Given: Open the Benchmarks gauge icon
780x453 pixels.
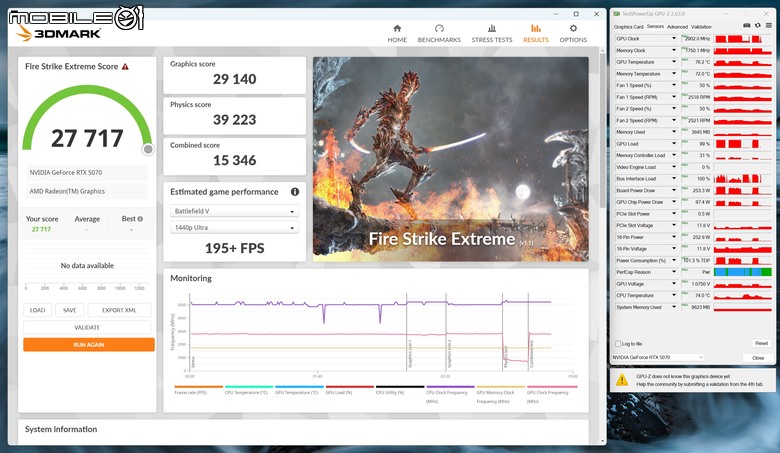Looking at the screenshot, I should (x=439, y=28).
